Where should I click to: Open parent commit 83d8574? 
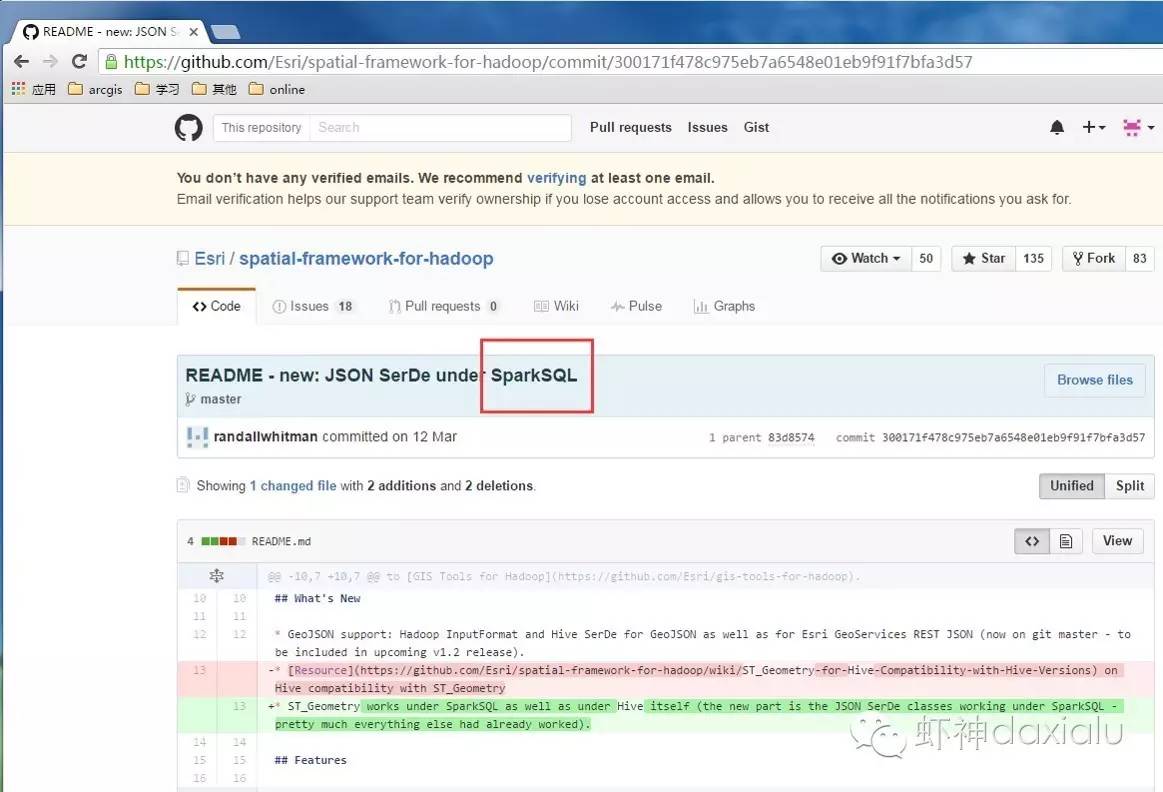coord(791,438)
